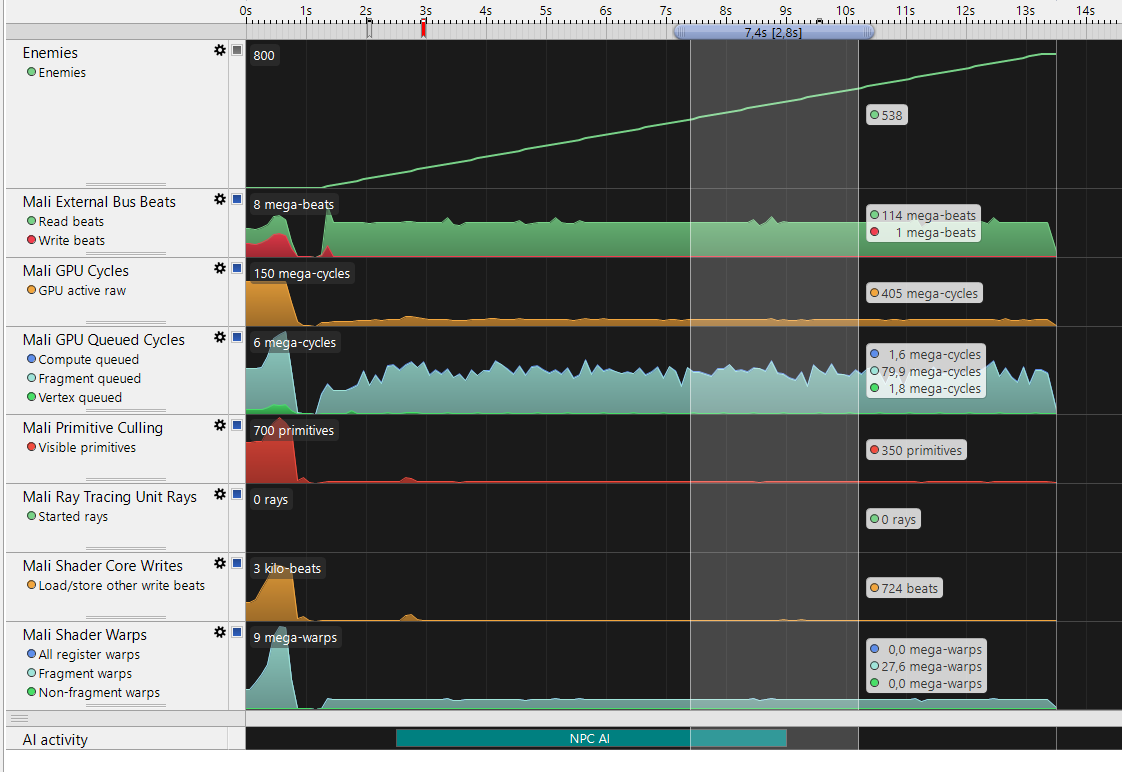Click the '9 mega-warps' scale label
Viewport: 1122px width, 772px height.
[295, 637]
